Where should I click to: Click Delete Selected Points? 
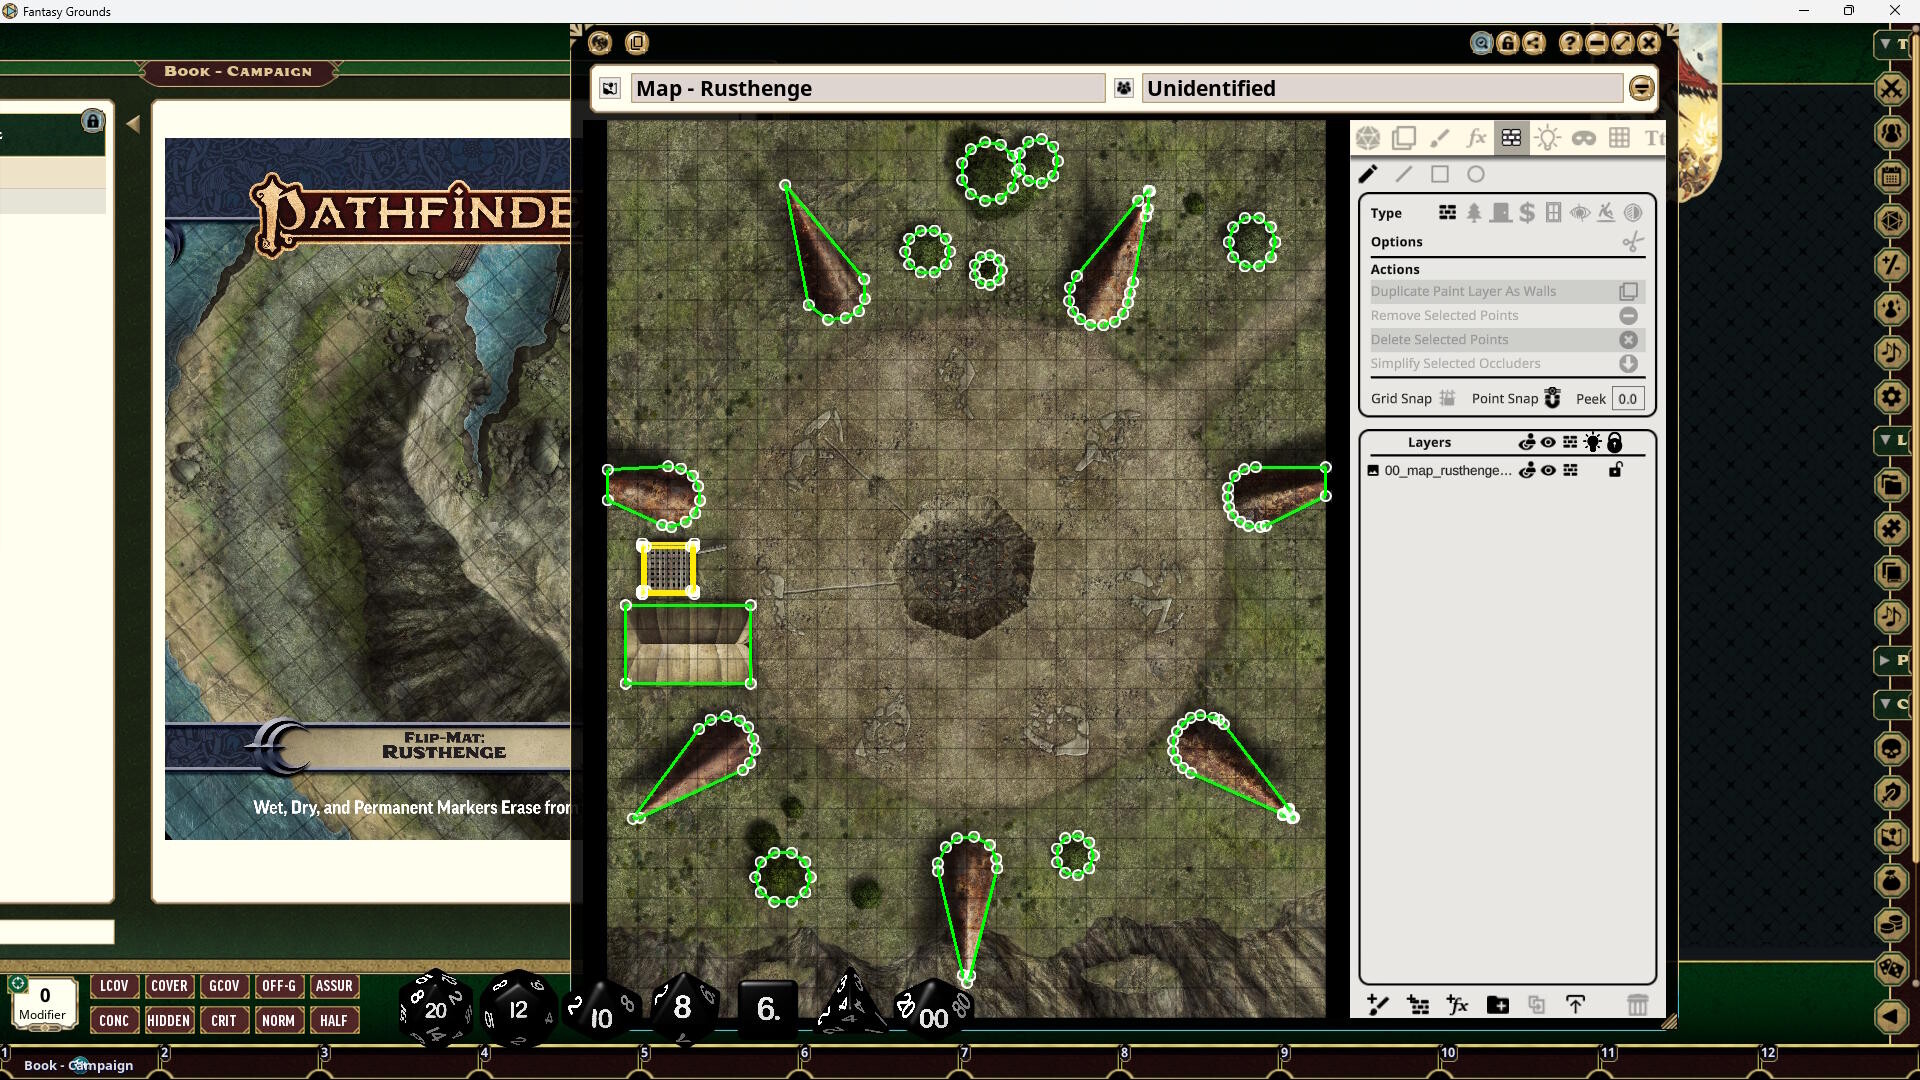click(x=1505, y=339)
